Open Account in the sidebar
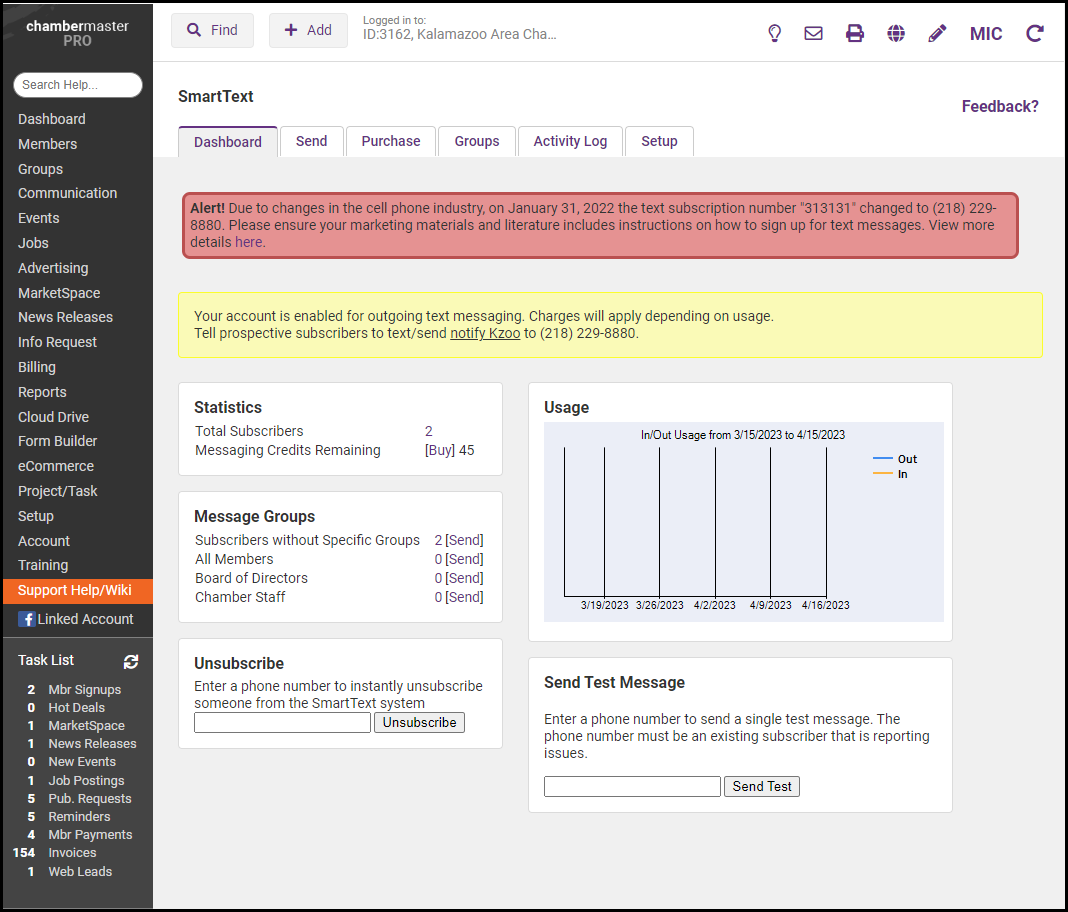The height and width of the screenshot is (912, 1068). coord(44,541)
